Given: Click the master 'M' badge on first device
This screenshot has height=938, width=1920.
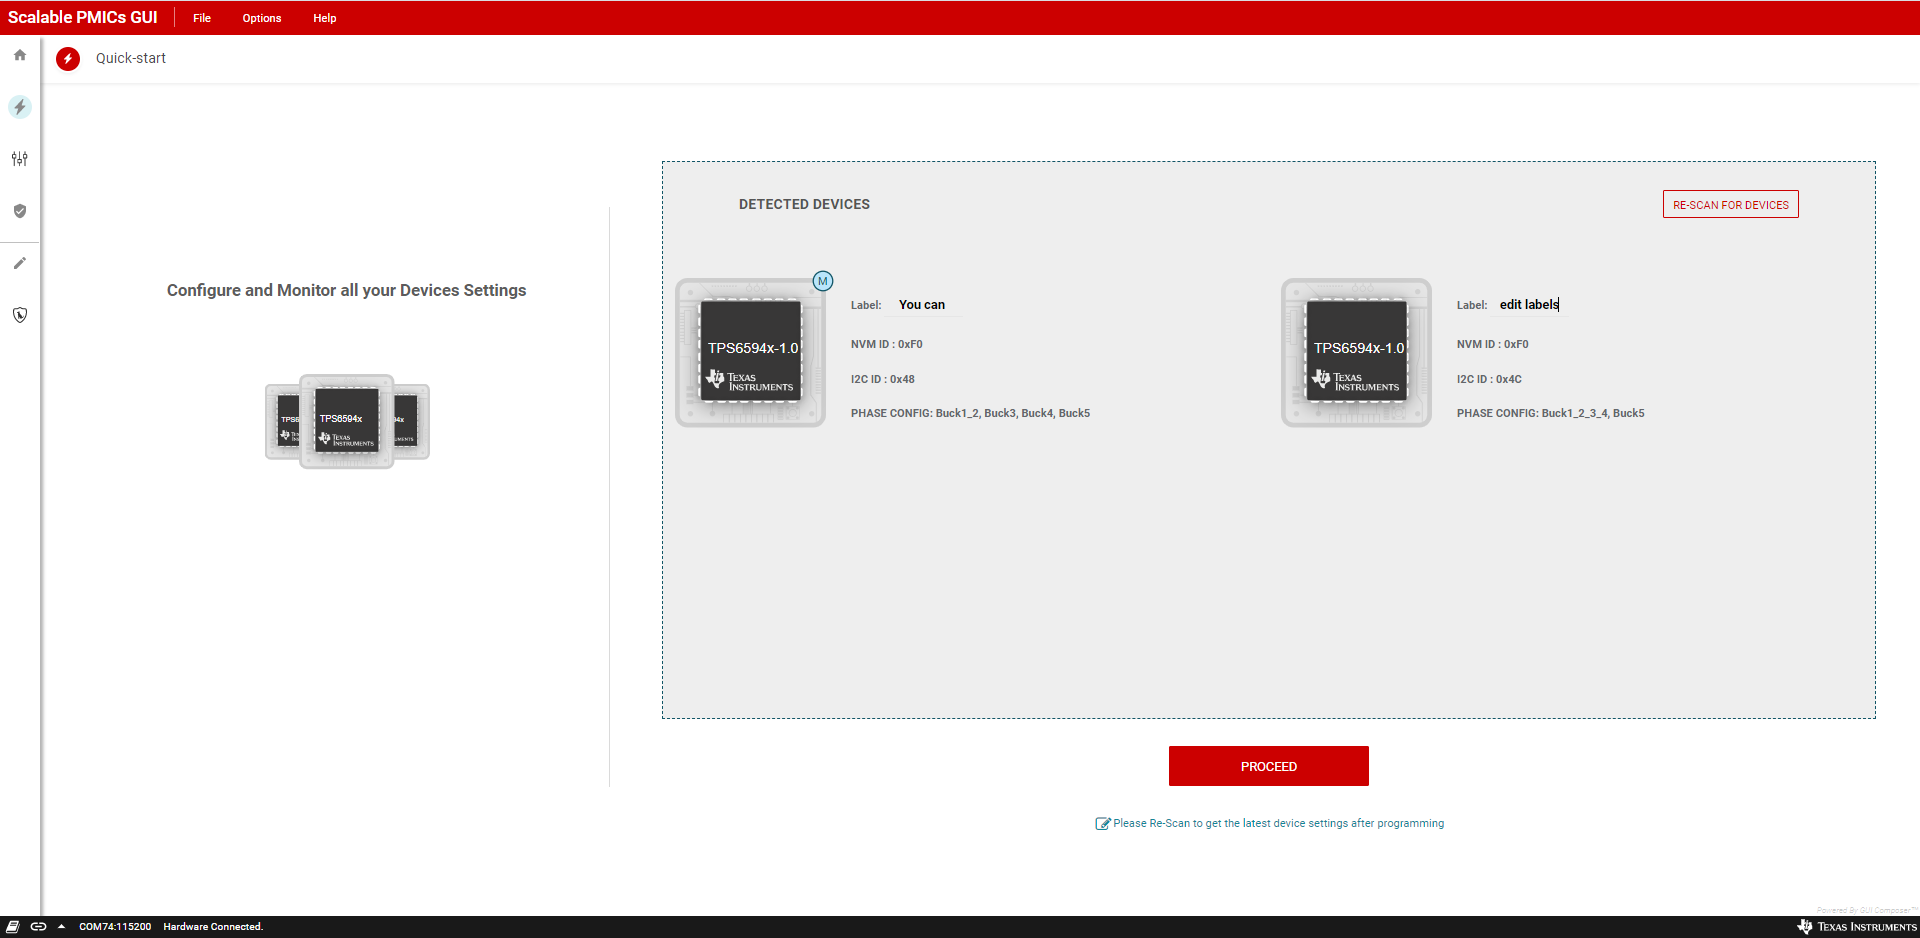Looking at the screenshot, I should point(823,281).
